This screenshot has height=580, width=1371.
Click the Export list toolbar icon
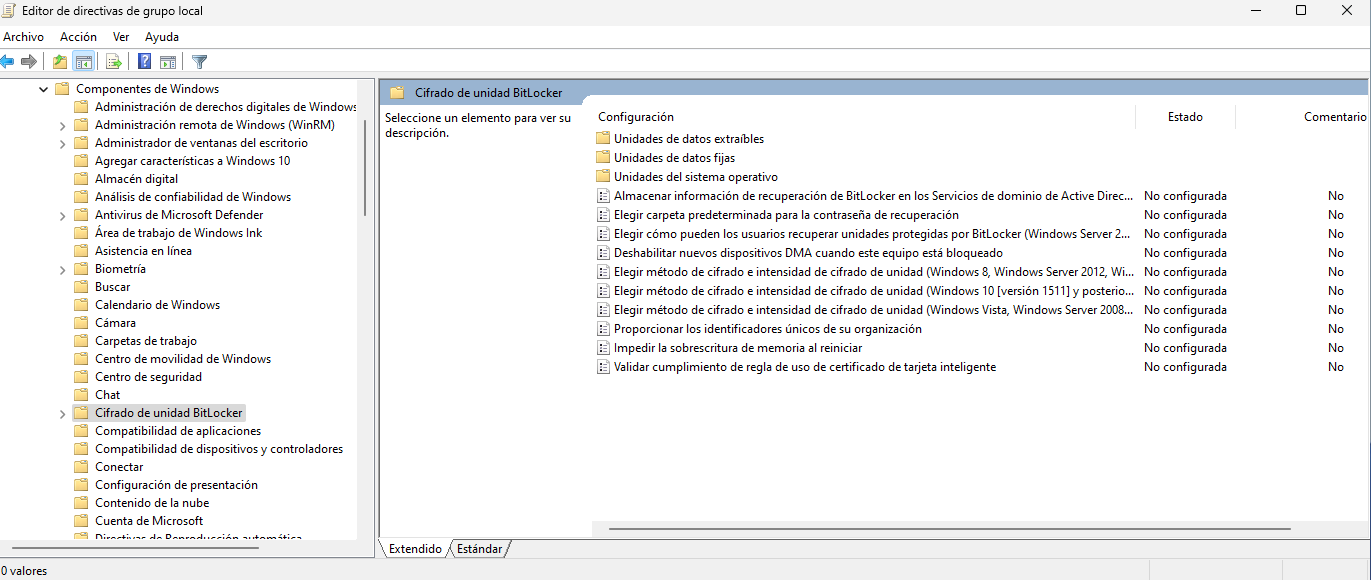[113, 62]
